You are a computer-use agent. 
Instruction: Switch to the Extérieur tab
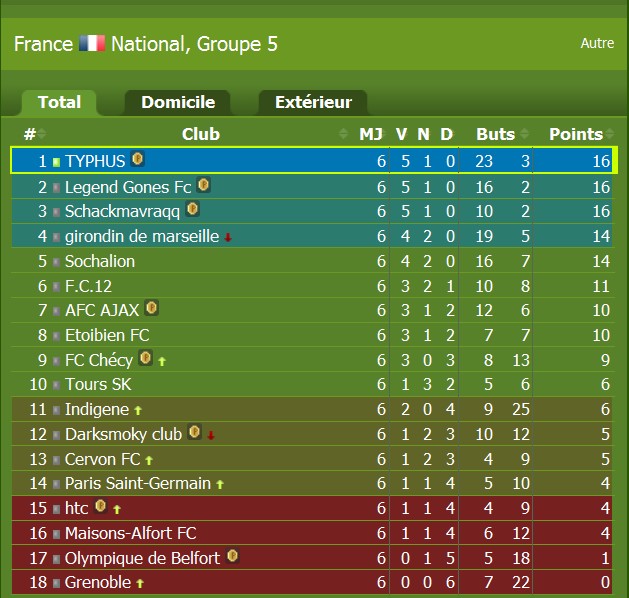313,103
